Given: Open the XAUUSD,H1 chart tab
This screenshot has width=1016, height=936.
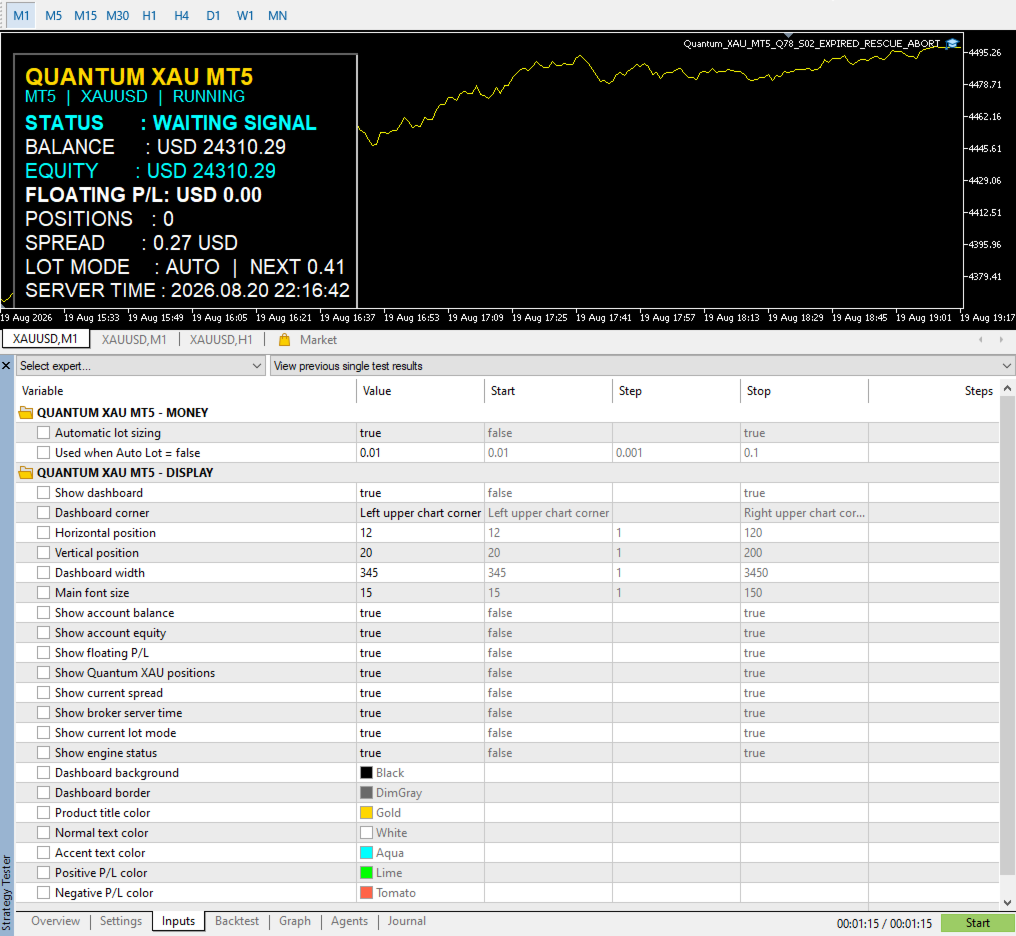Looking at the screenshot, I should [x=221, y=340].
